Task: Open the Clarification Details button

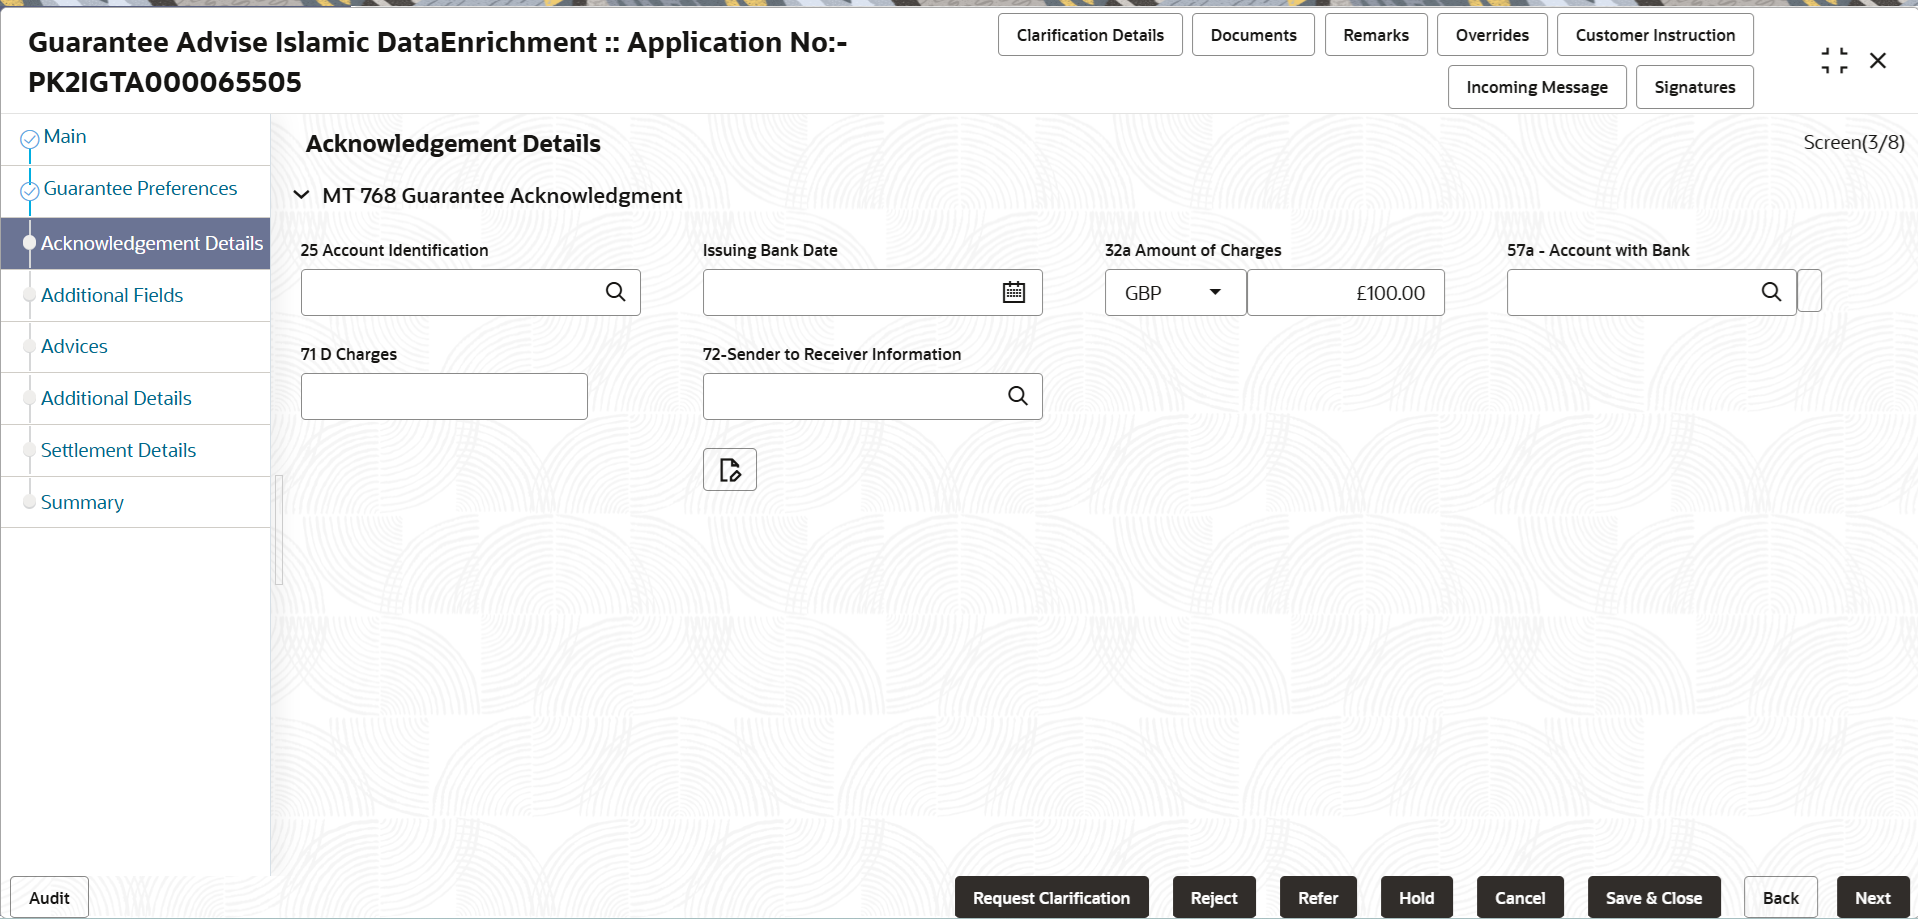Action: (1090, 35)
